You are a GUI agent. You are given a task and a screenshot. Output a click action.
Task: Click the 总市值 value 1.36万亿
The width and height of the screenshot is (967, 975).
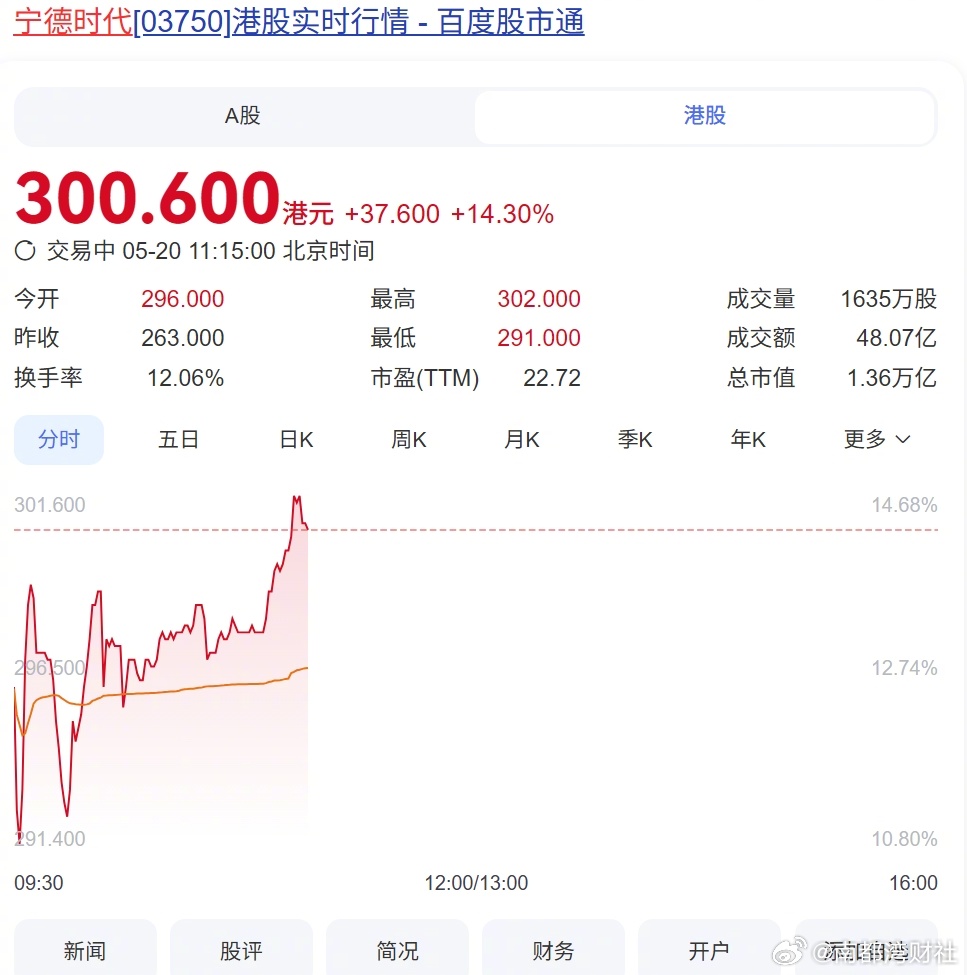point(892,378)
